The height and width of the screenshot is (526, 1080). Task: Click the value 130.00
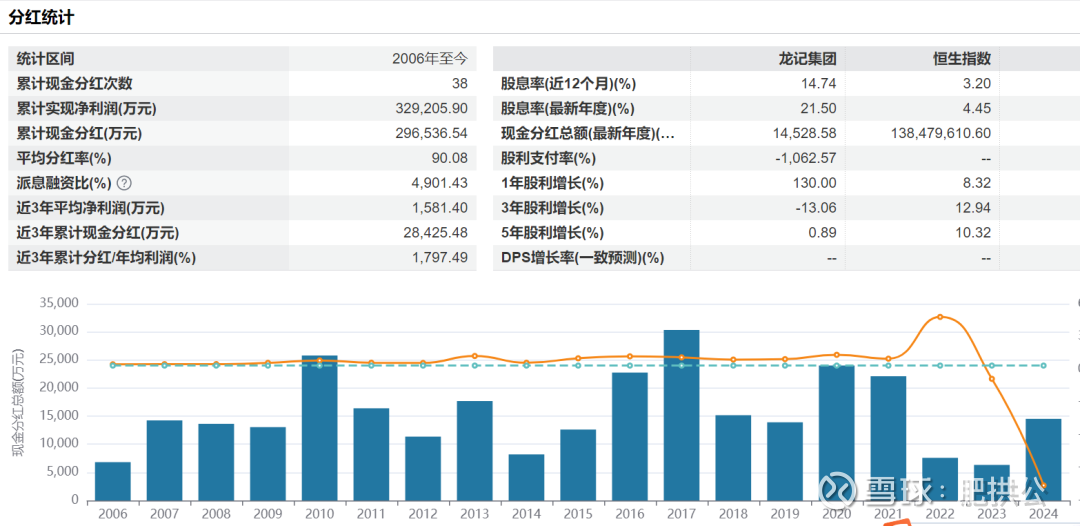816,183
